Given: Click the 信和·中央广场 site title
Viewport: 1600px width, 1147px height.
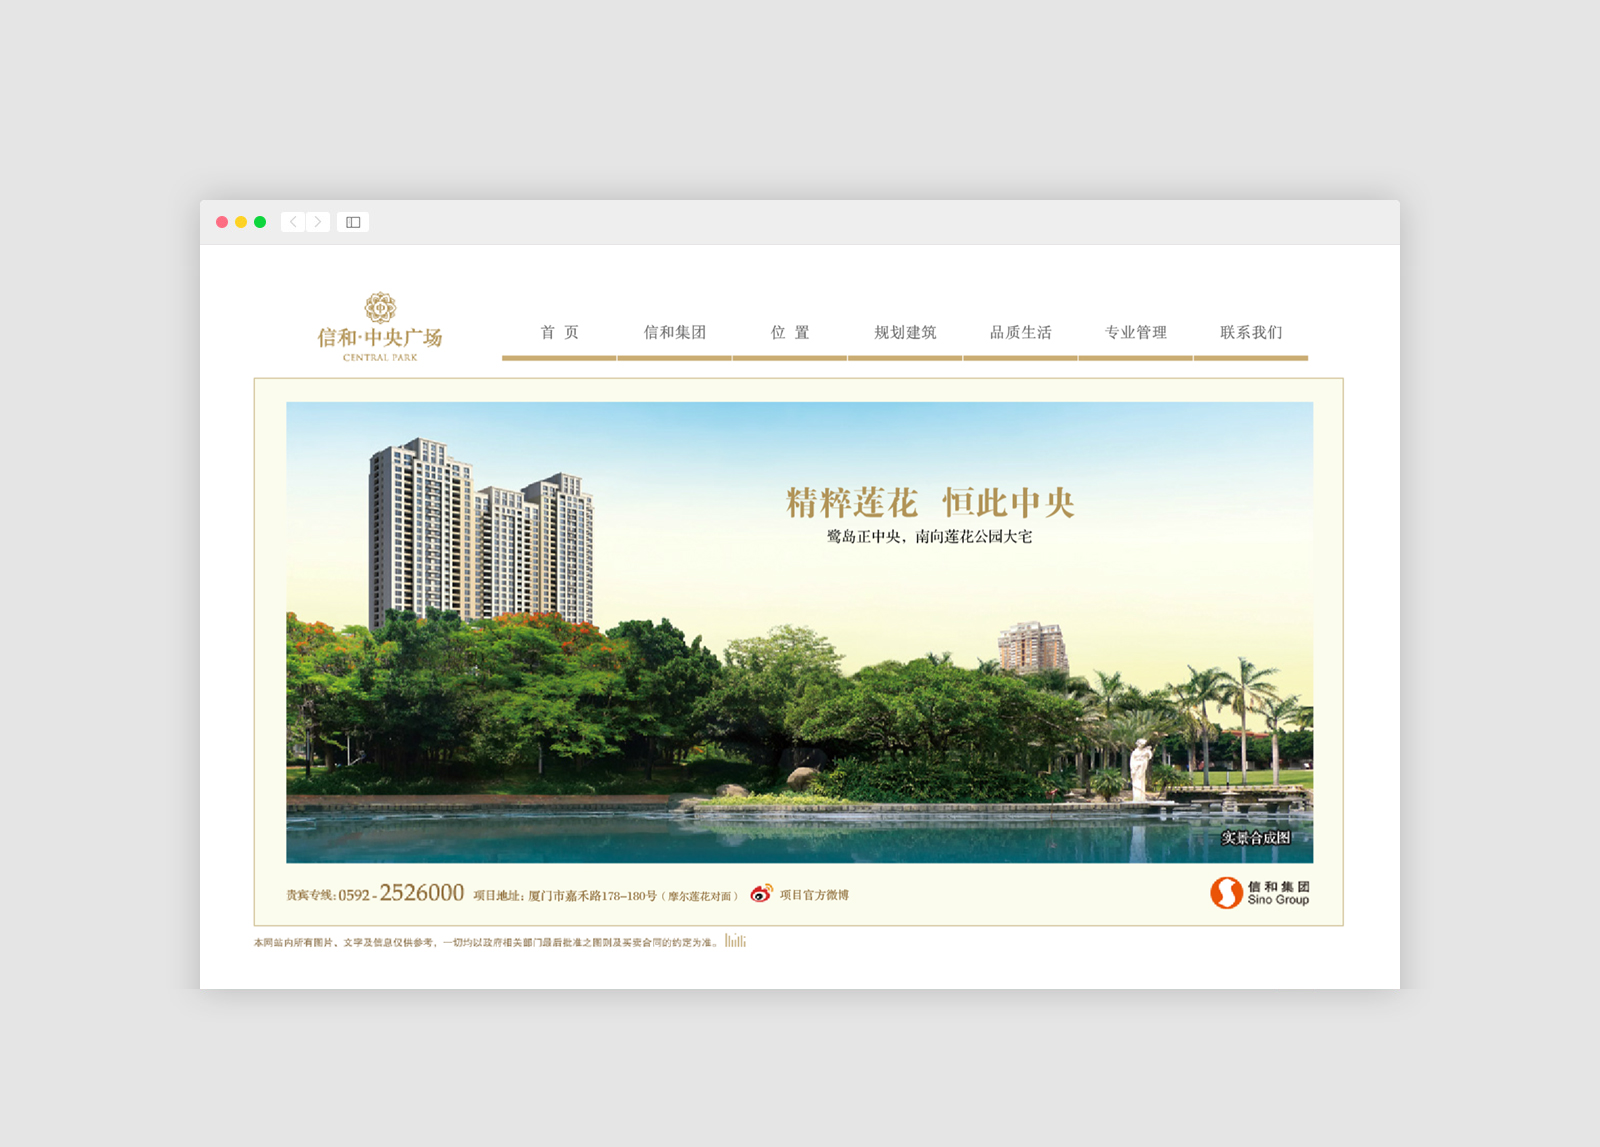Looking at the screenshot, I should tap(380, 338).
